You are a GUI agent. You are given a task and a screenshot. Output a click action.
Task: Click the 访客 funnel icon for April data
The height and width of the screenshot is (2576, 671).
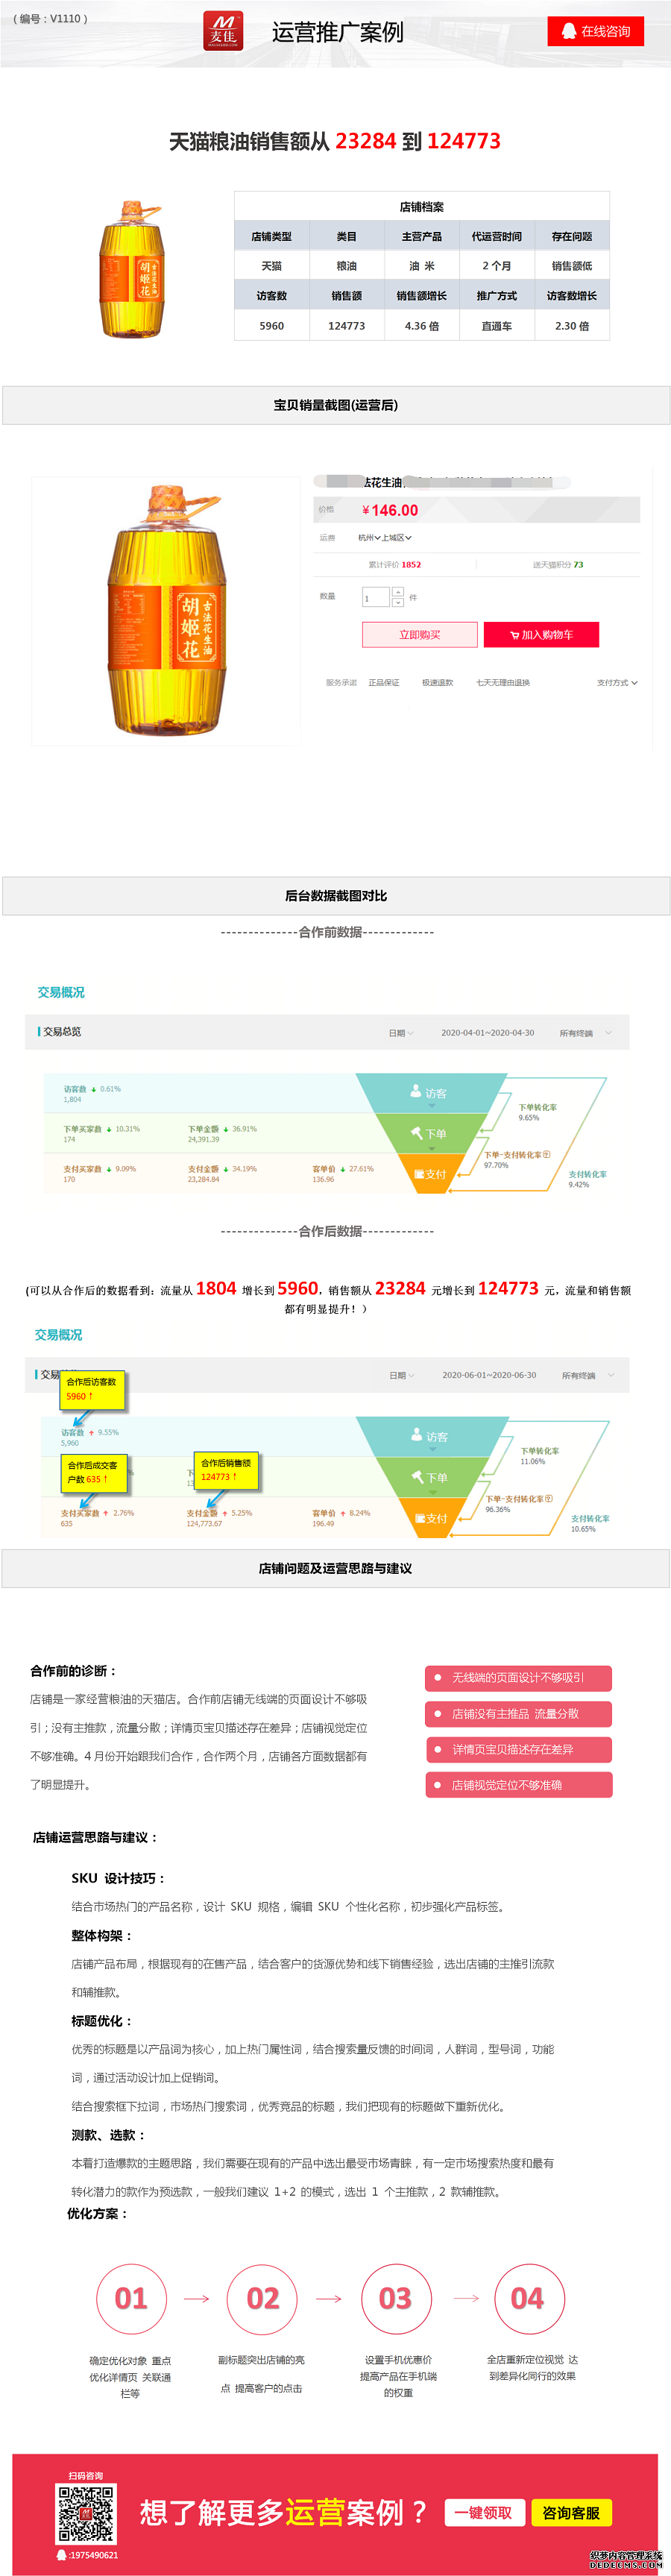pos(416,1091)
